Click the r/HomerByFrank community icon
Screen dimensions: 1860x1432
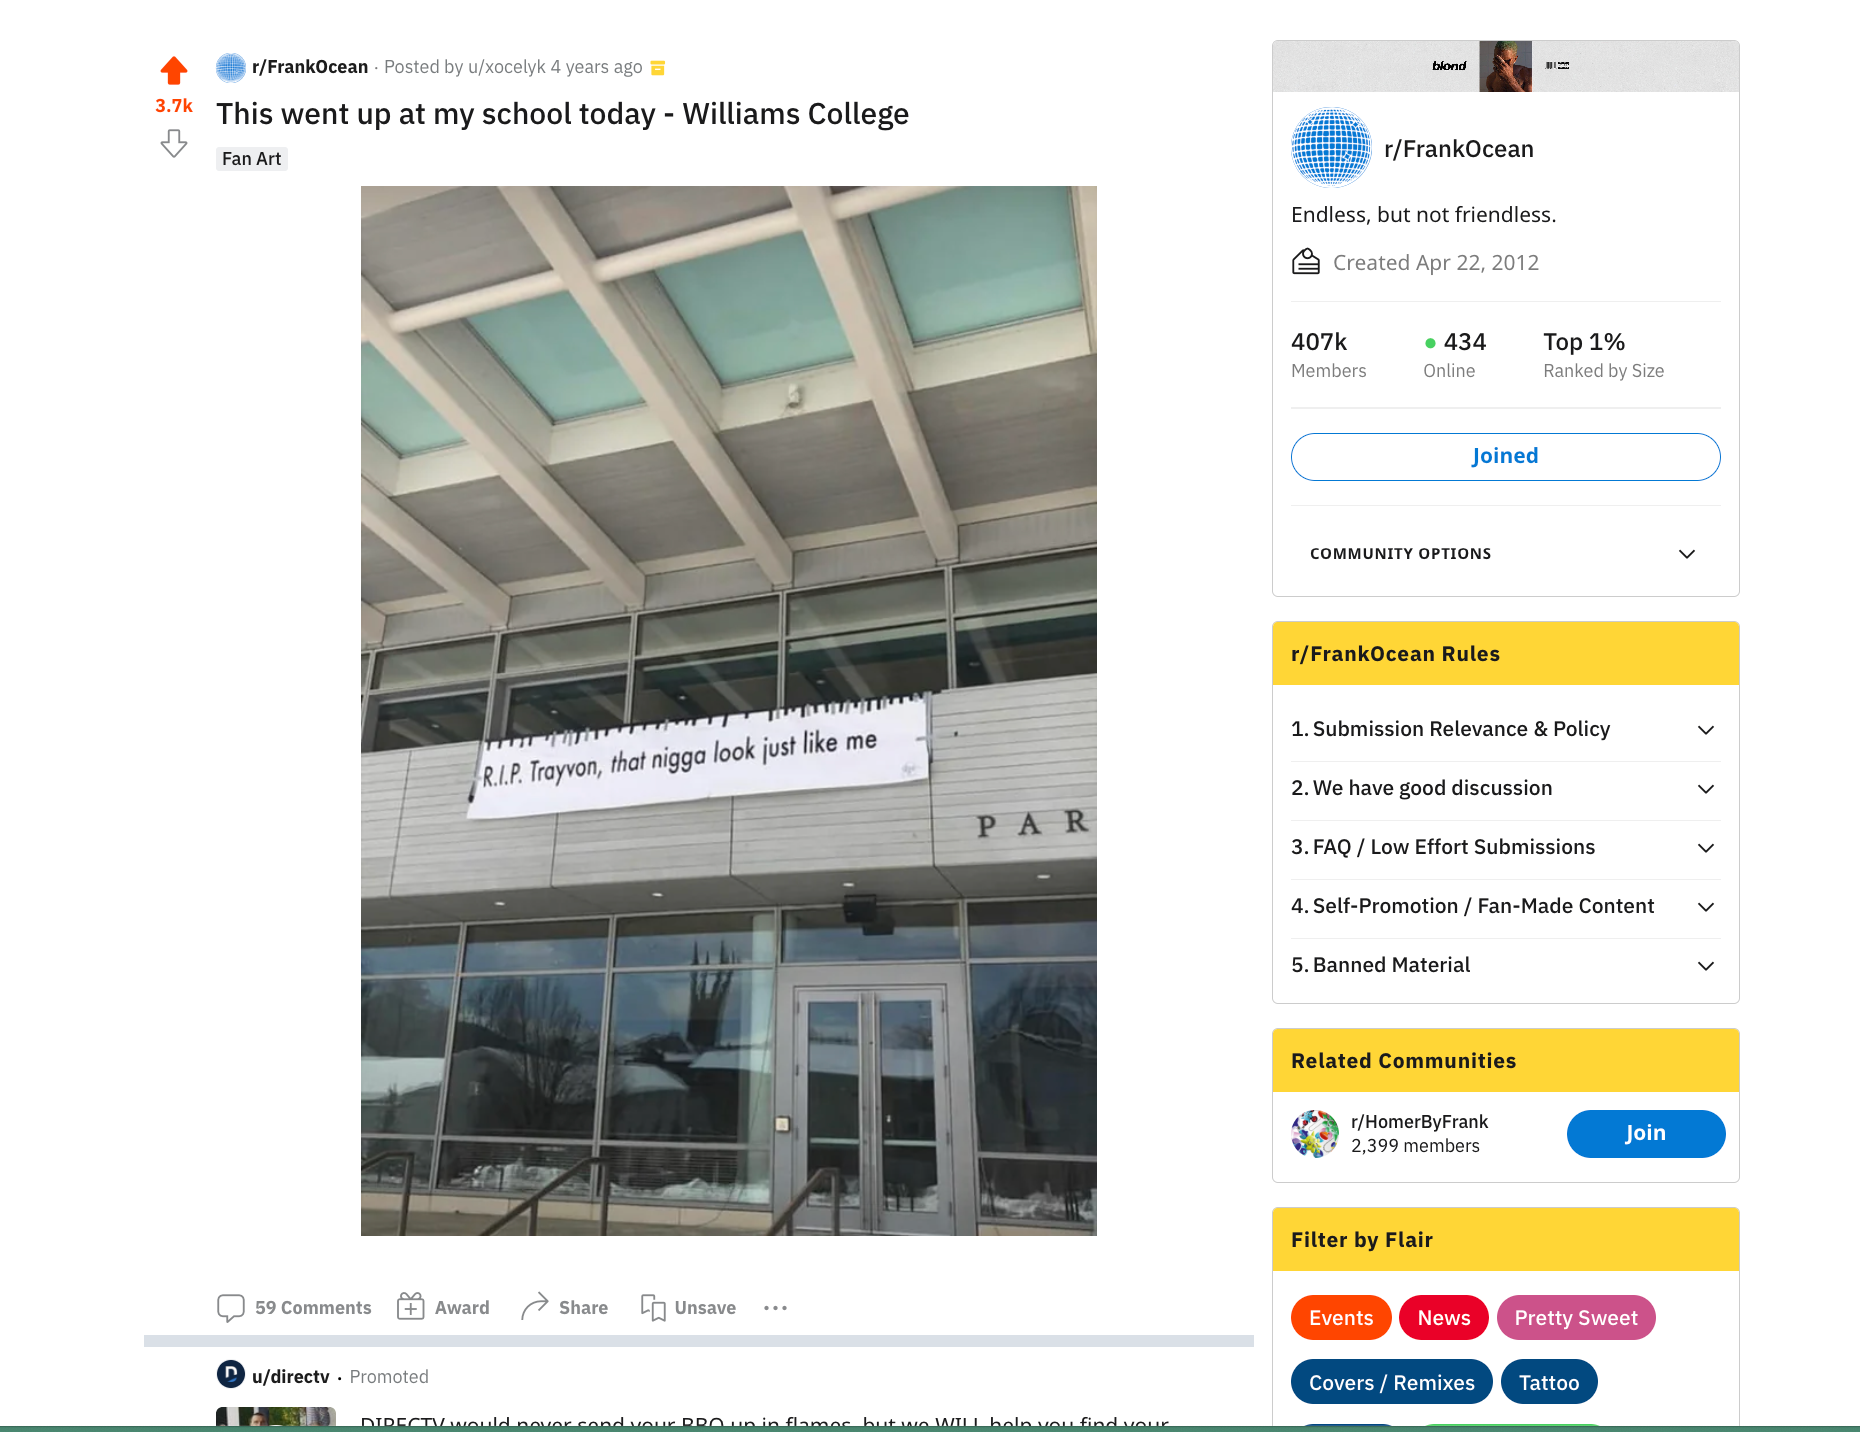[1315, 1133]
